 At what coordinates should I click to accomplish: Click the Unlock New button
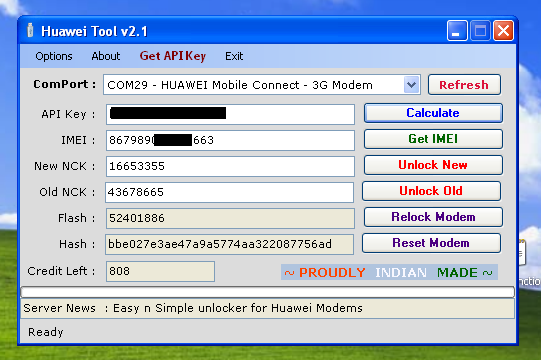coord(433,165)
